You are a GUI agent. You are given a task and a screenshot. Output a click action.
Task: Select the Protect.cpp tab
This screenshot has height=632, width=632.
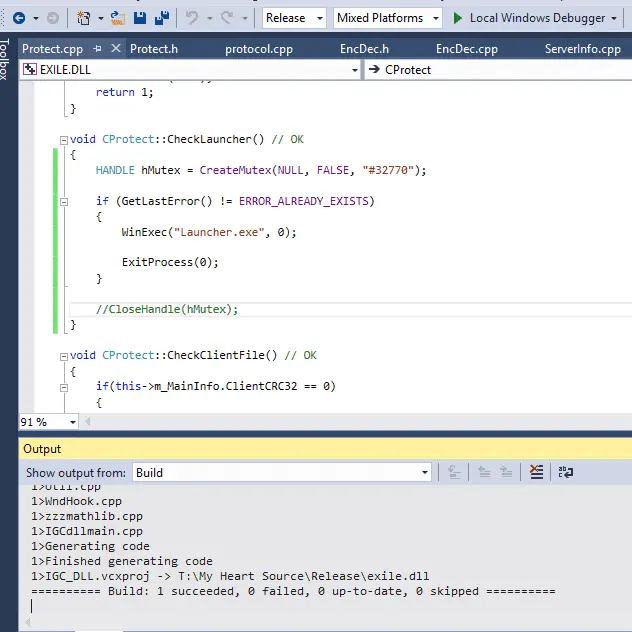pos(52,49)
